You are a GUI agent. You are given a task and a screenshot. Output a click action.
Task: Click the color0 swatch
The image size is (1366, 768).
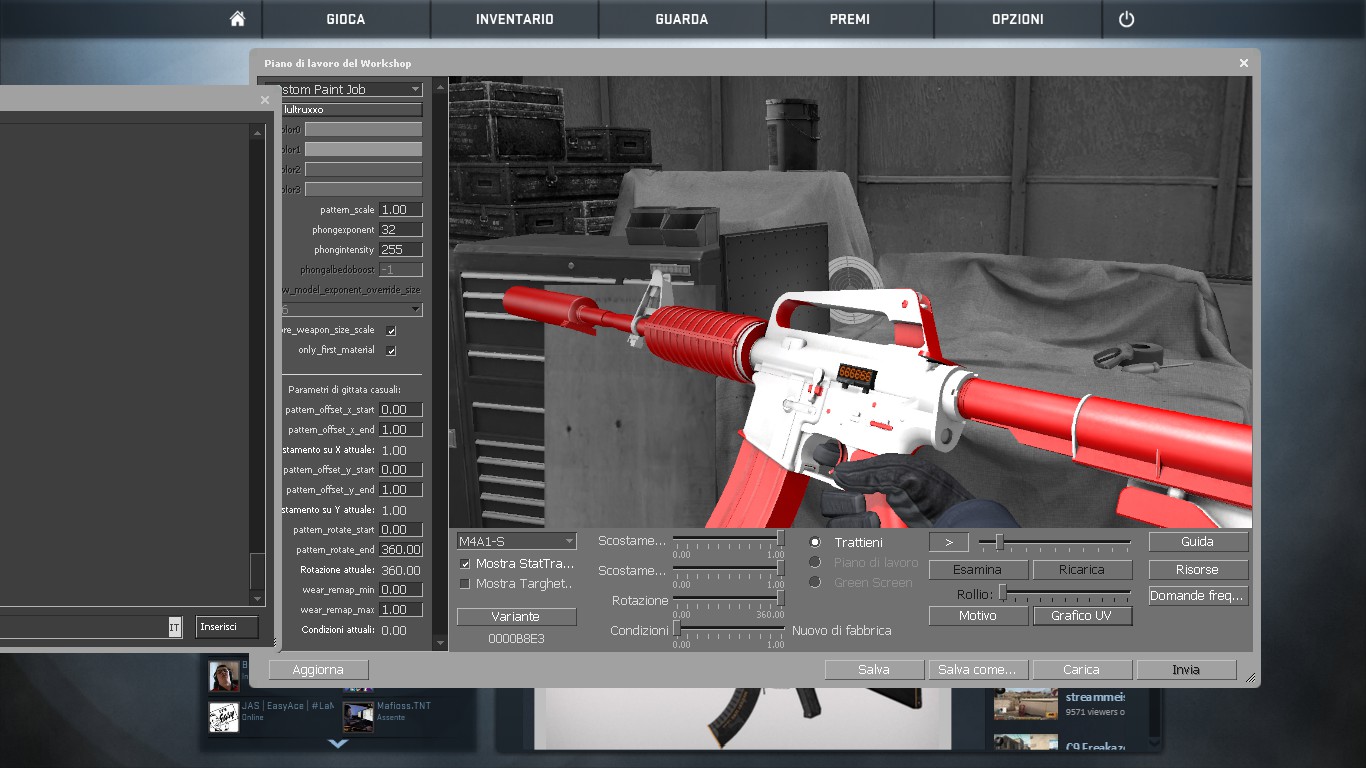[x=363, y=129]
